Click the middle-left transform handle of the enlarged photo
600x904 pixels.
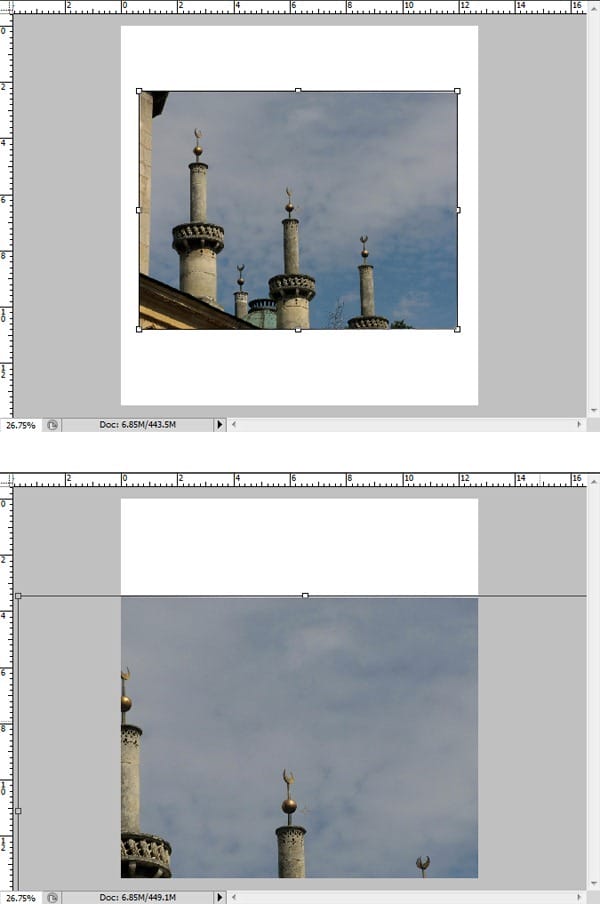18,811
